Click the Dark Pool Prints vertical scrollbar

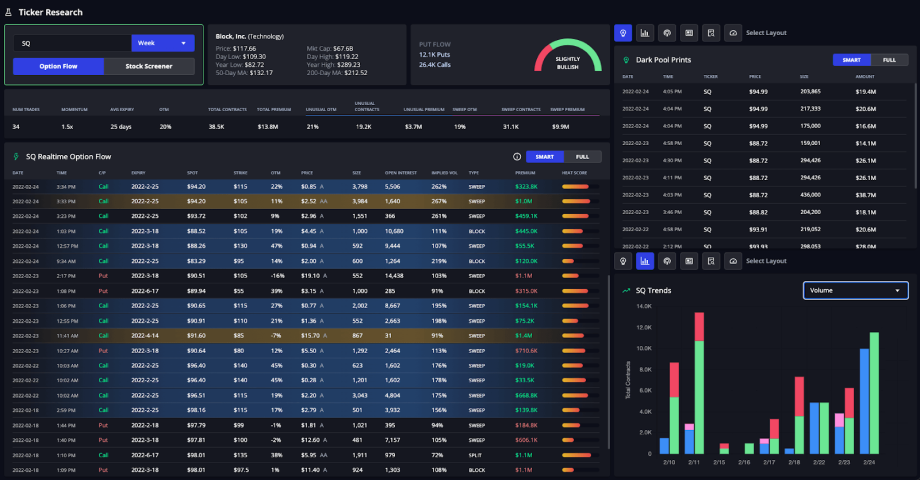915,135
